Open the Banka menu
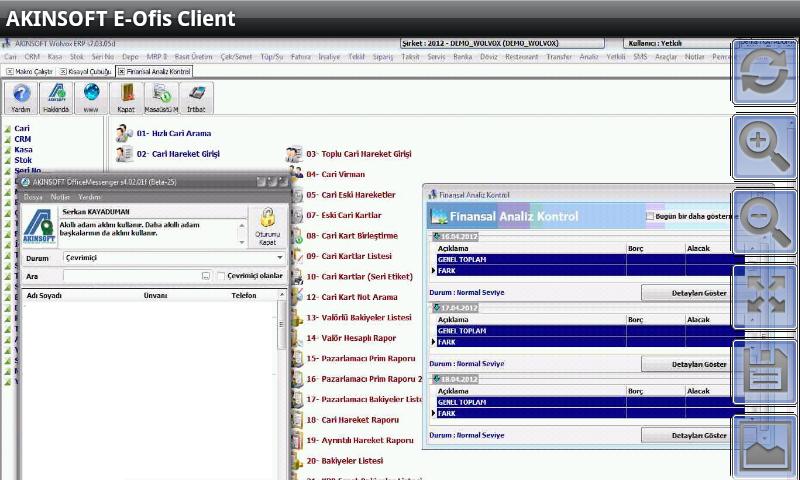The height and width of the screenshot is (480, 800). tap(462, 57)
